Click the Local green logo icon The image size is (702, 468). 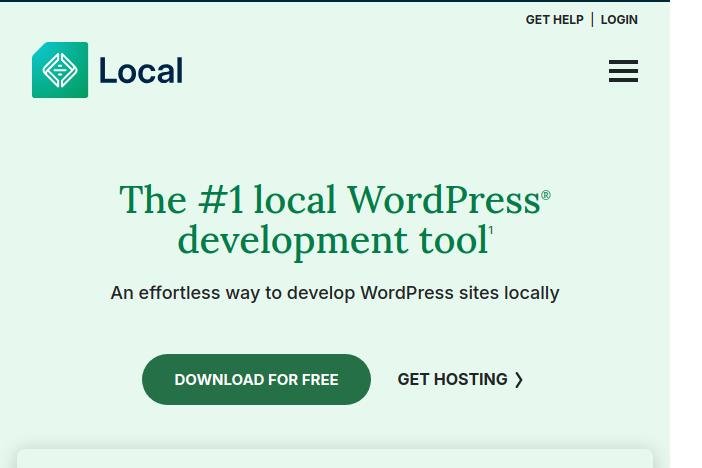pos(60,70)
